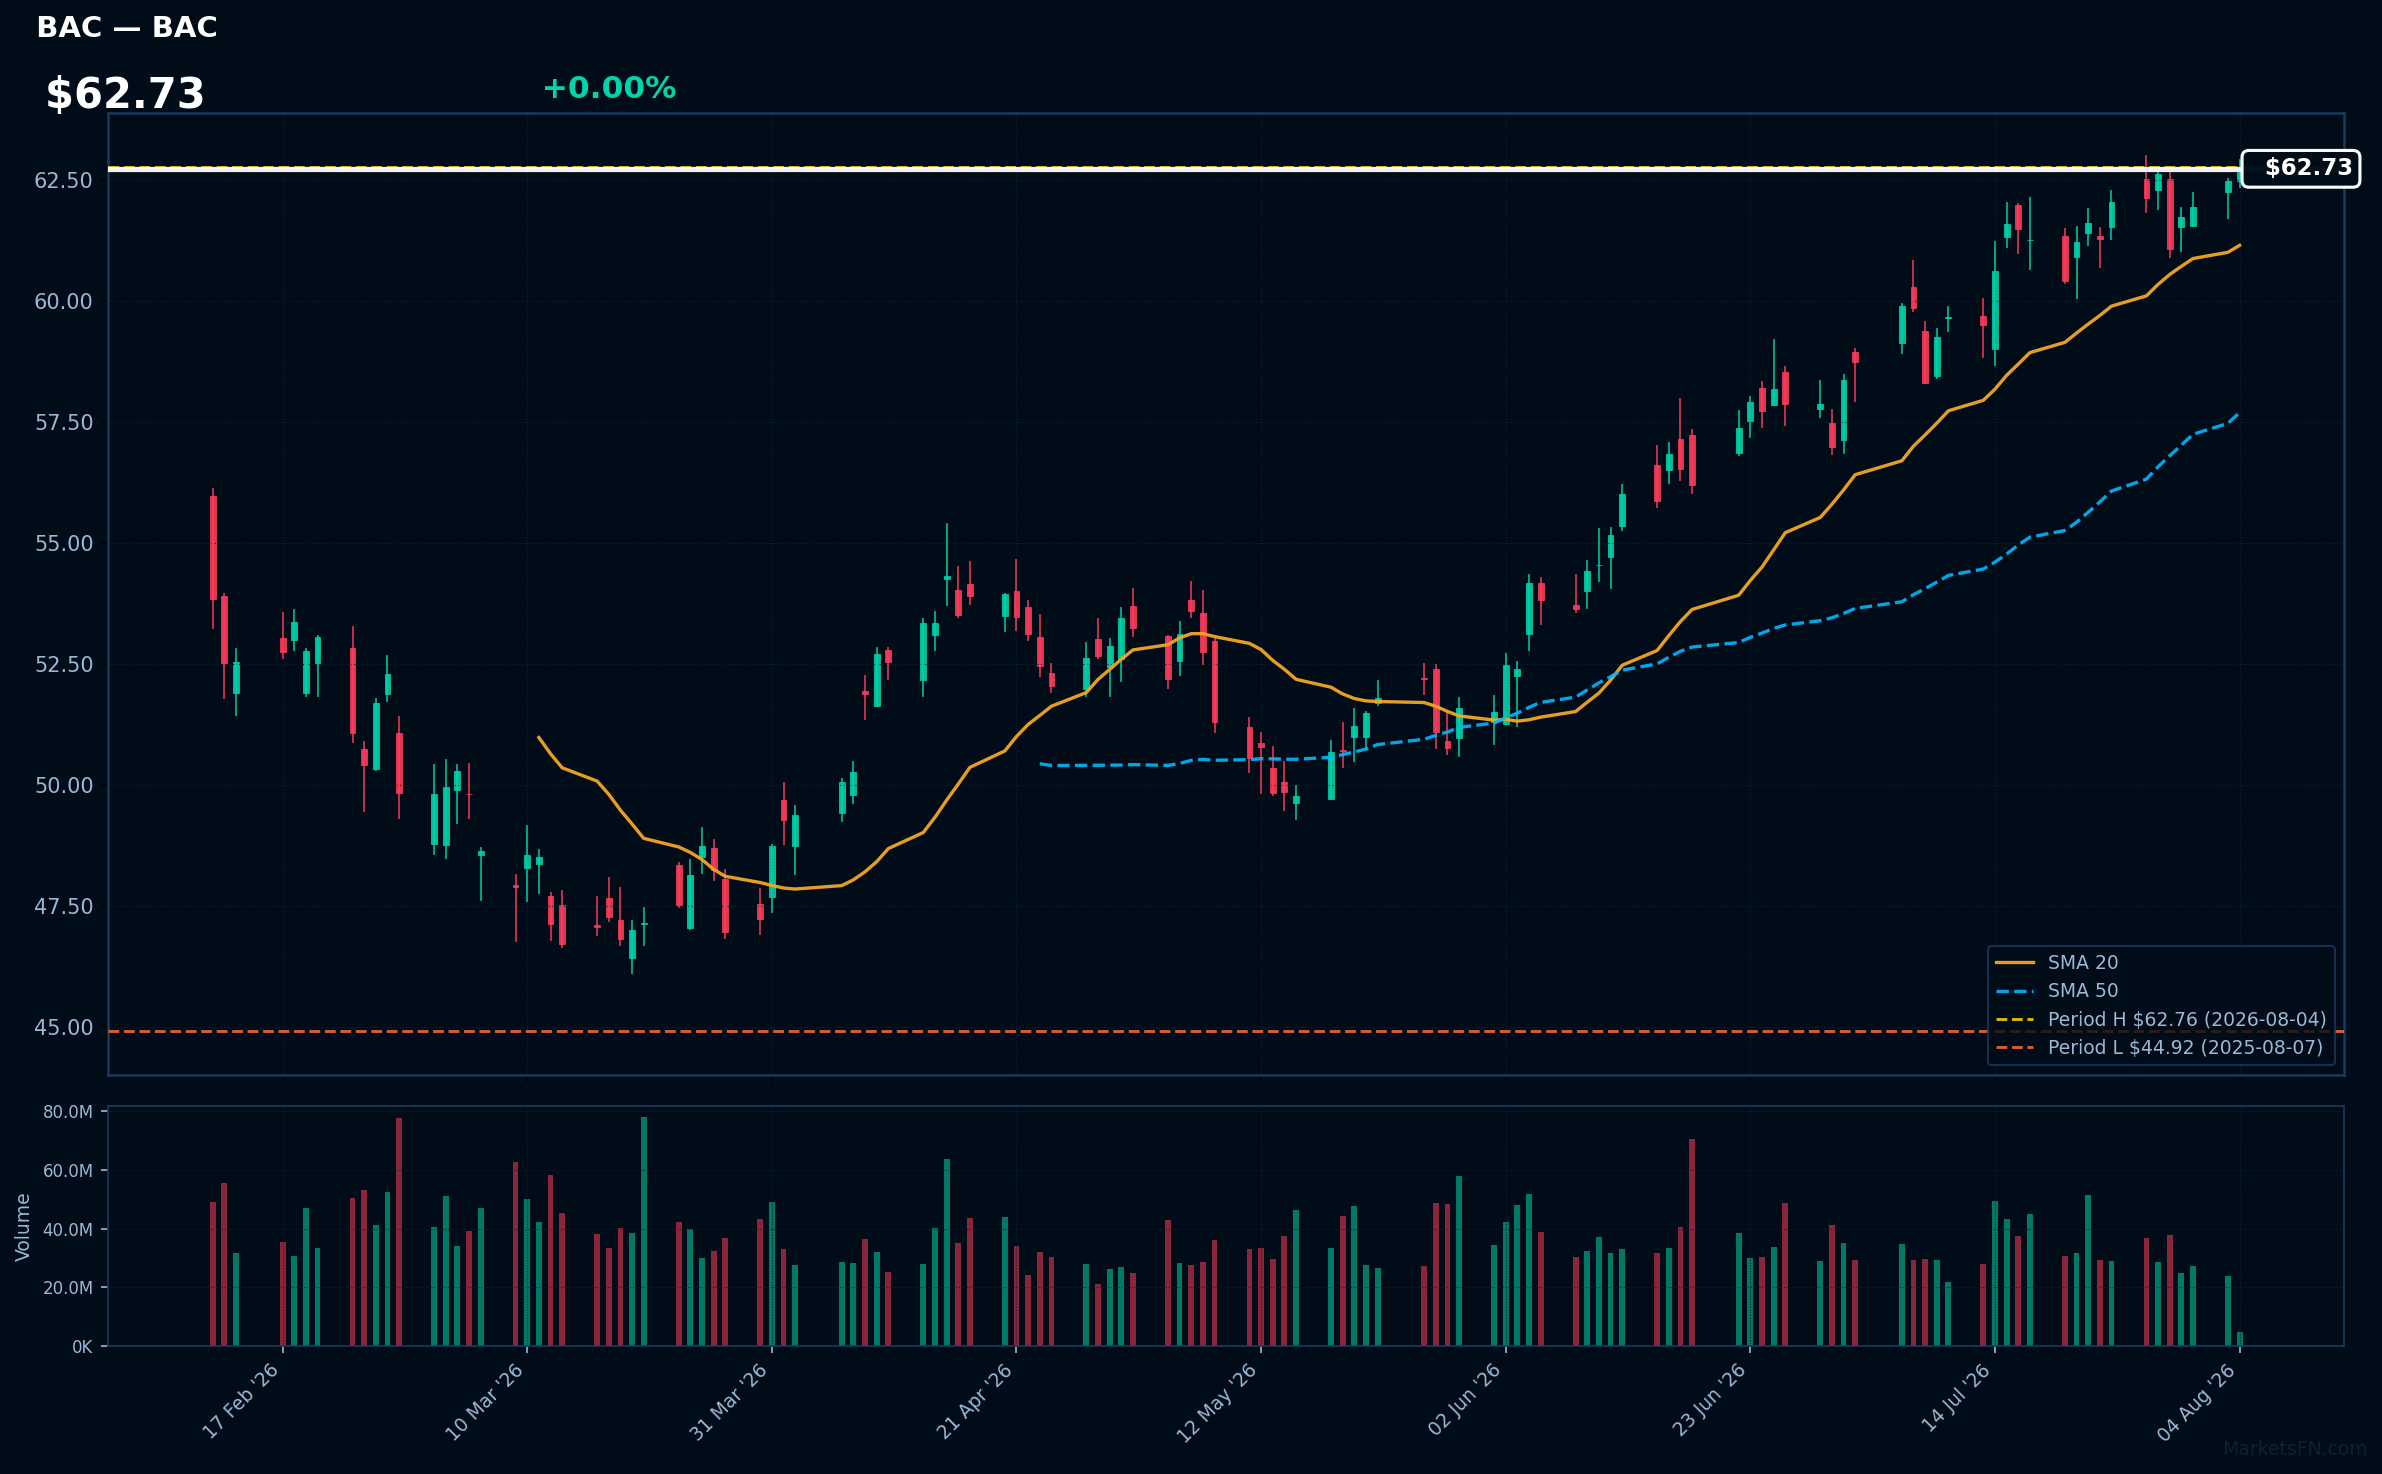Viewport: 2382px width, 1474px height.
Task: Select the 40.0M volume axis label
Action: coord(68,1230)
